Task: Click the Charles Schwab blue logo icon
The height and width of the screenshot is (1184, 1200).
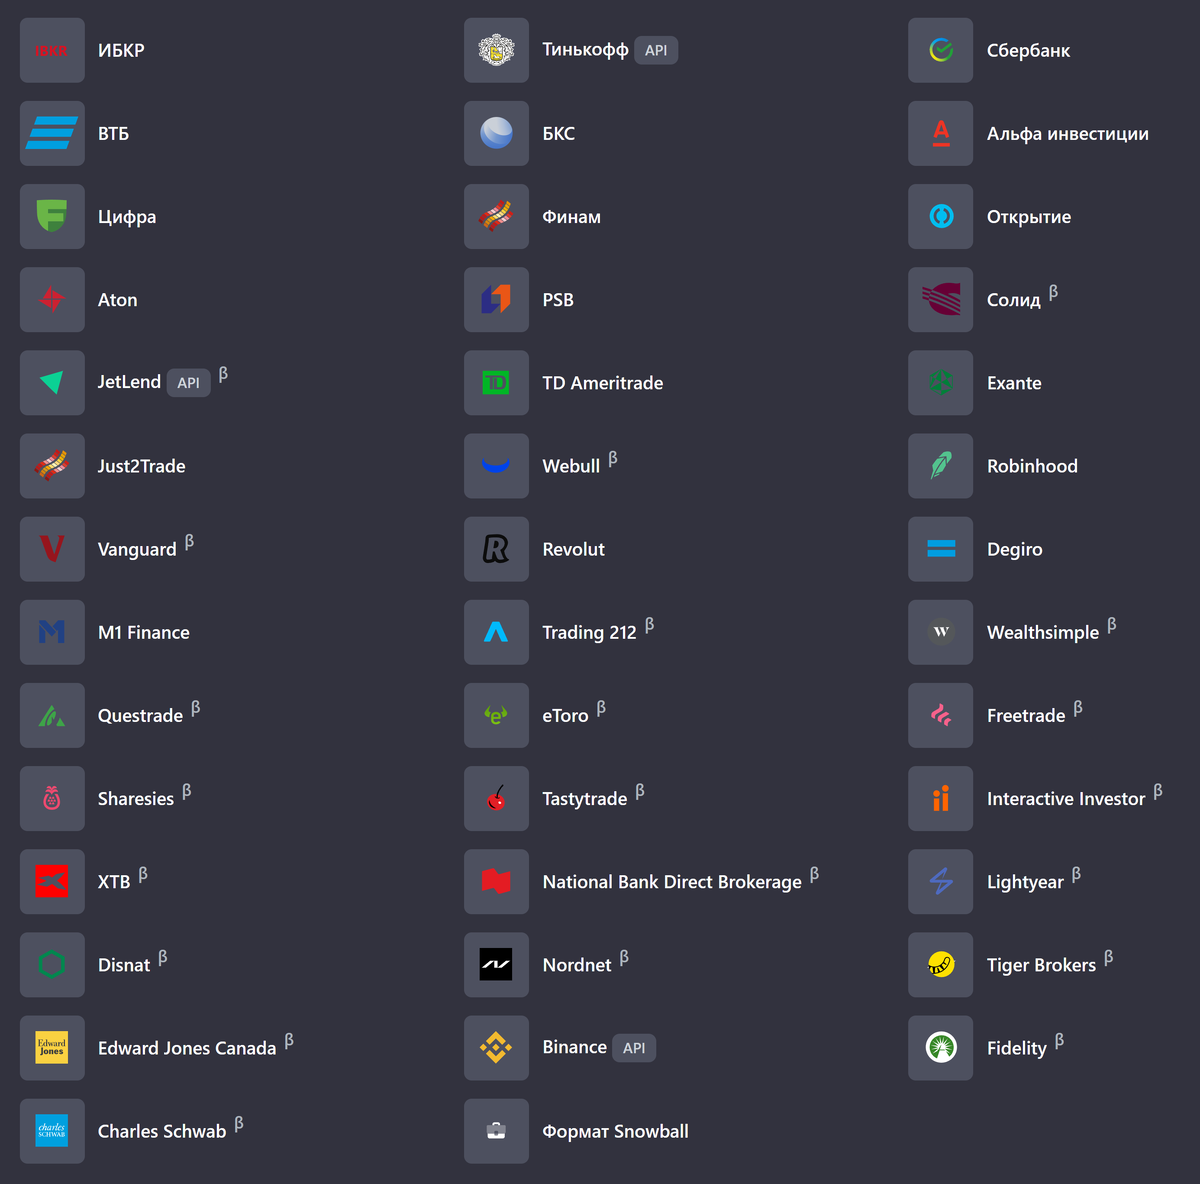Action: point(52,1130)
